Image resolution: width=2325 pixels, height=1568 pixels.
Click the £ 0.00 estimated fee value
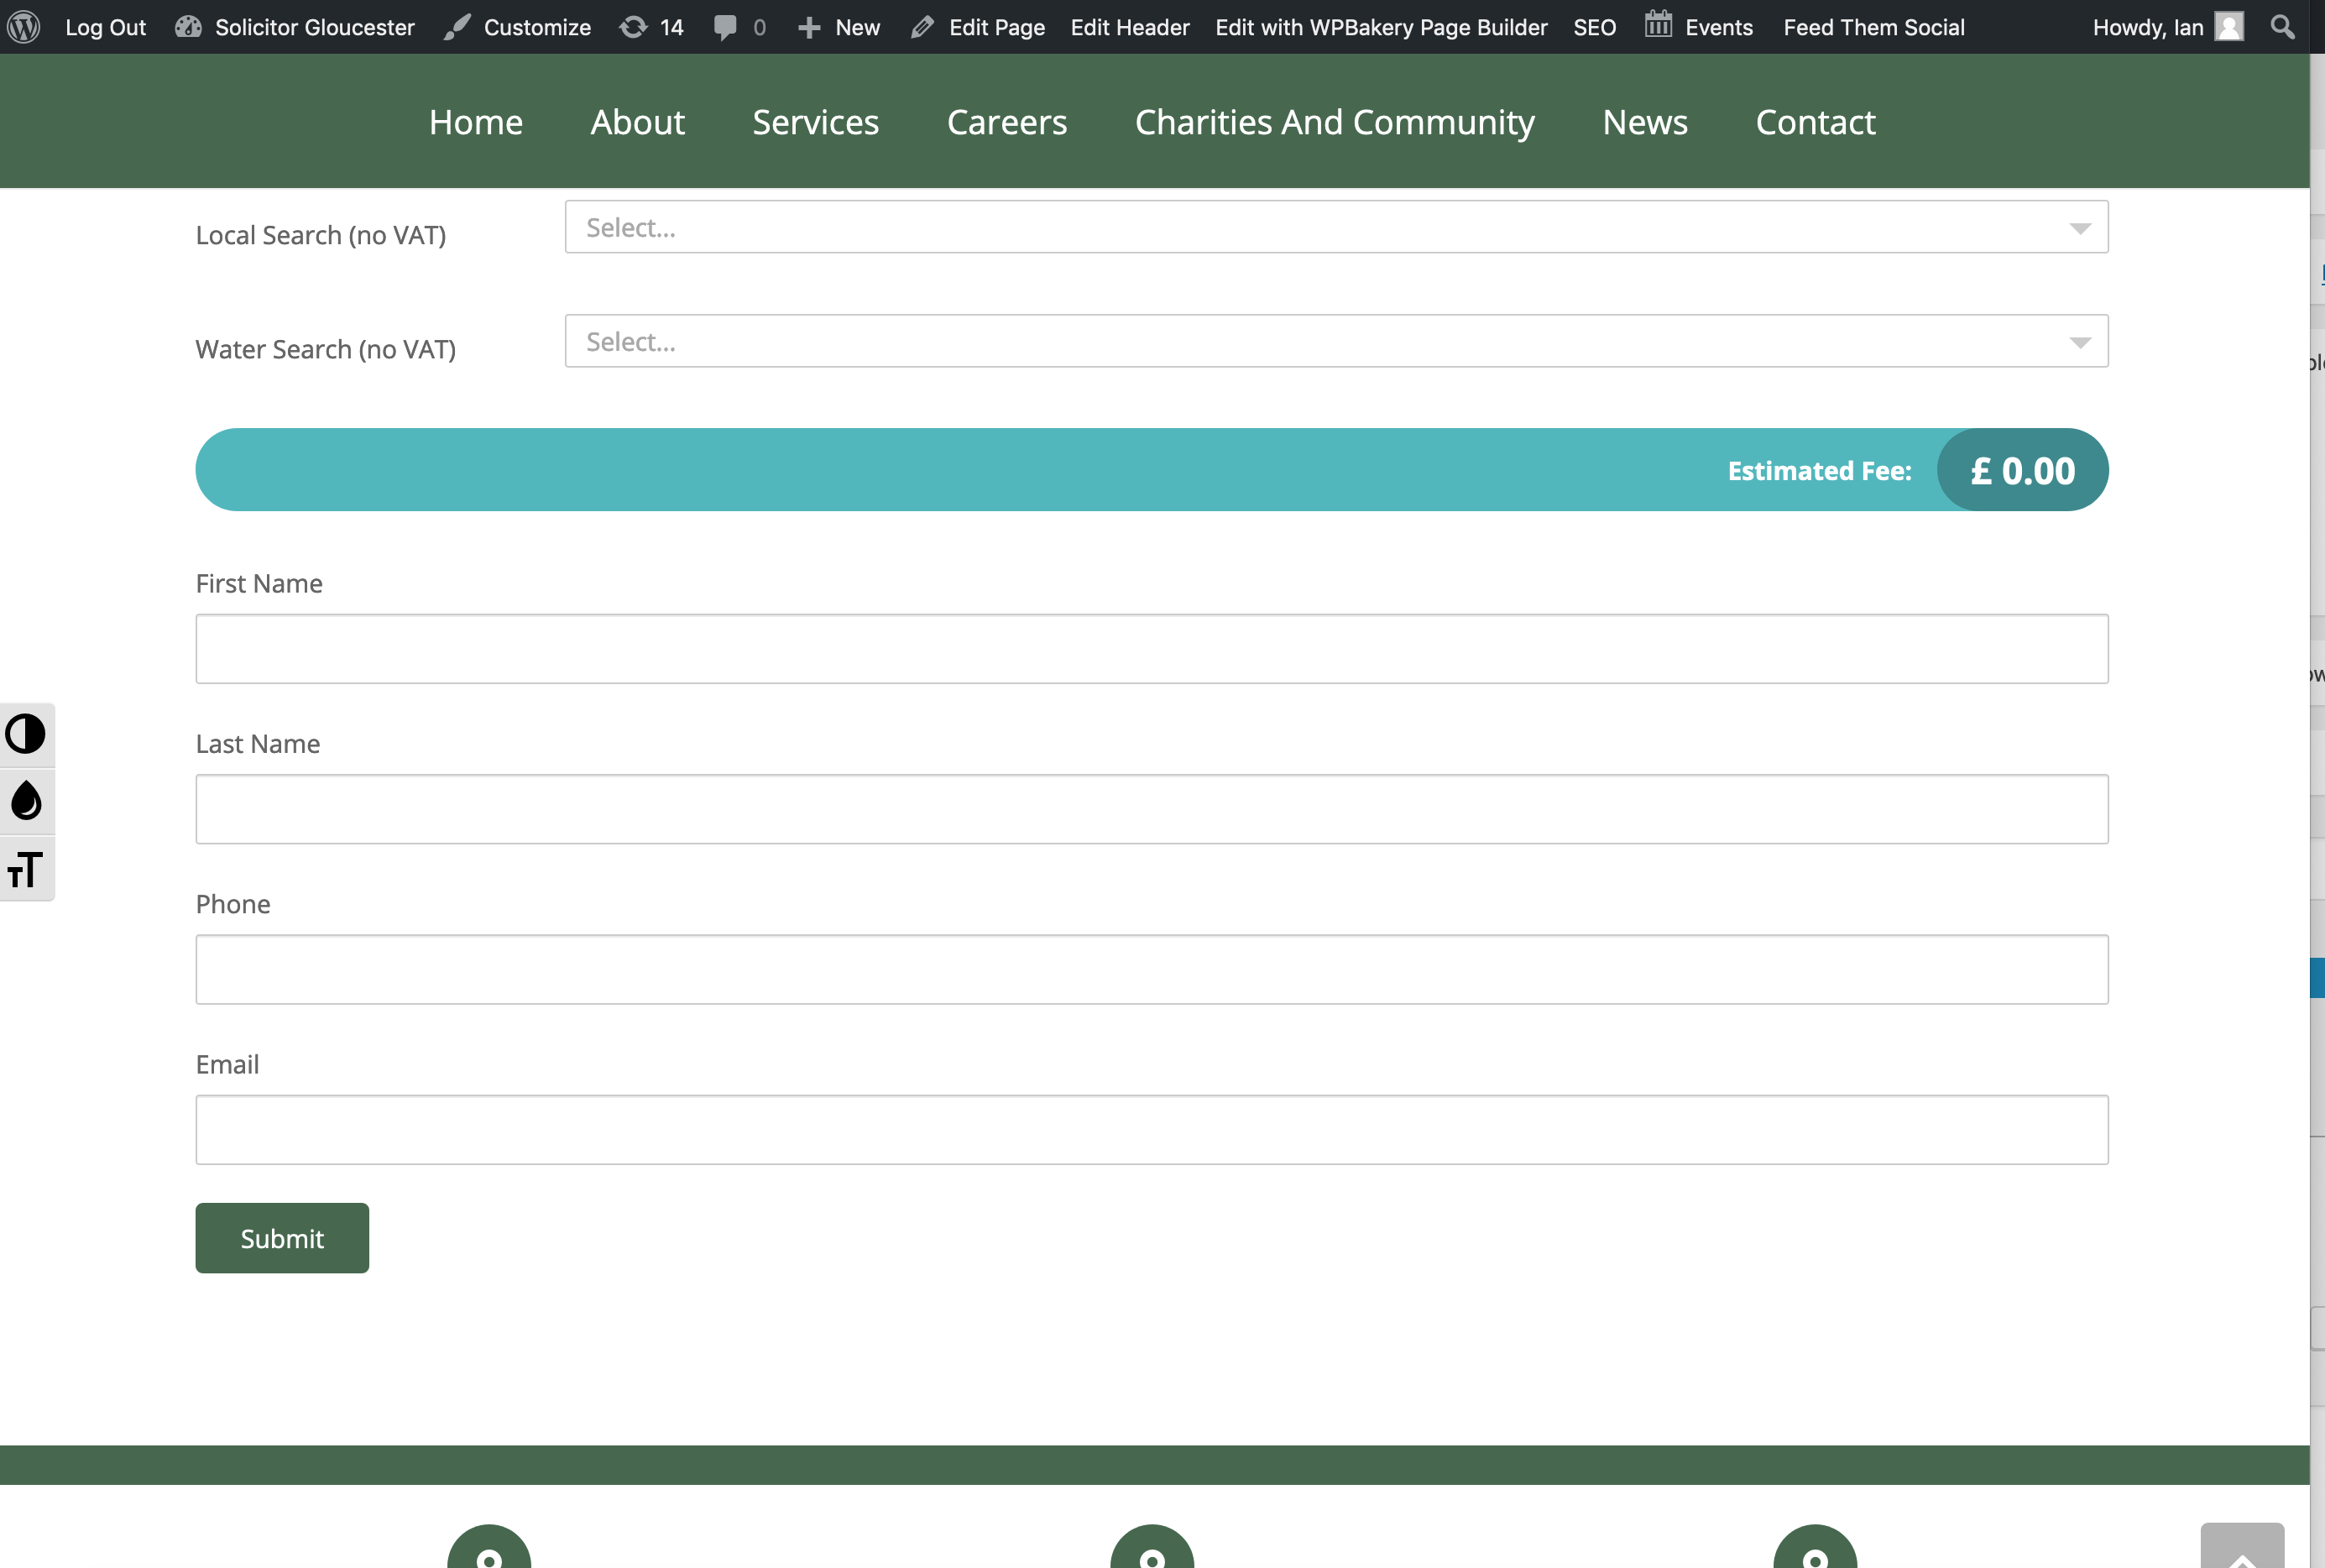point(2023,470)
